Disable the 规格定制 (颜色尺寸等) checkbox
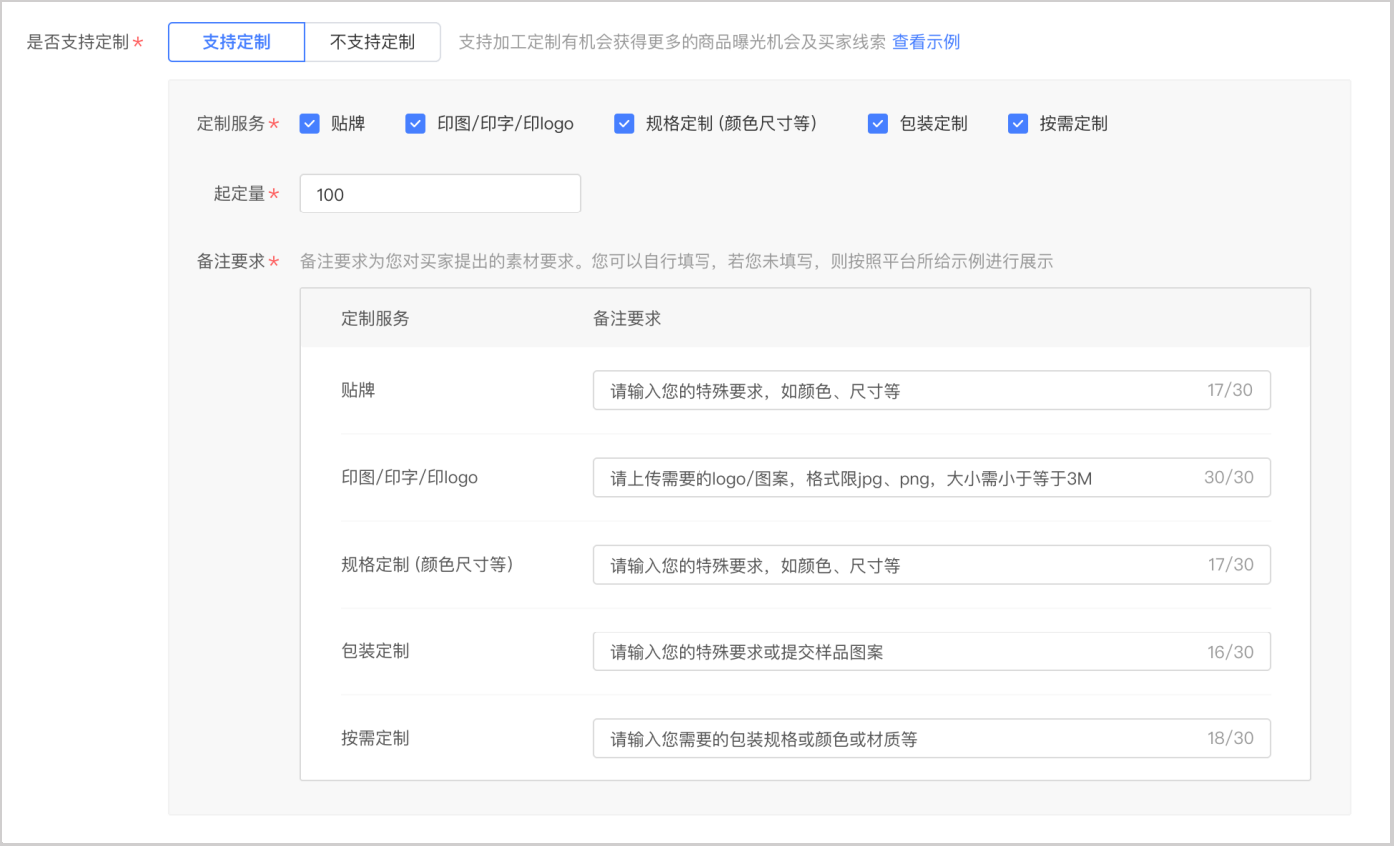The width and height of the screenshot is (1394, 848). [x=624, y=124]
